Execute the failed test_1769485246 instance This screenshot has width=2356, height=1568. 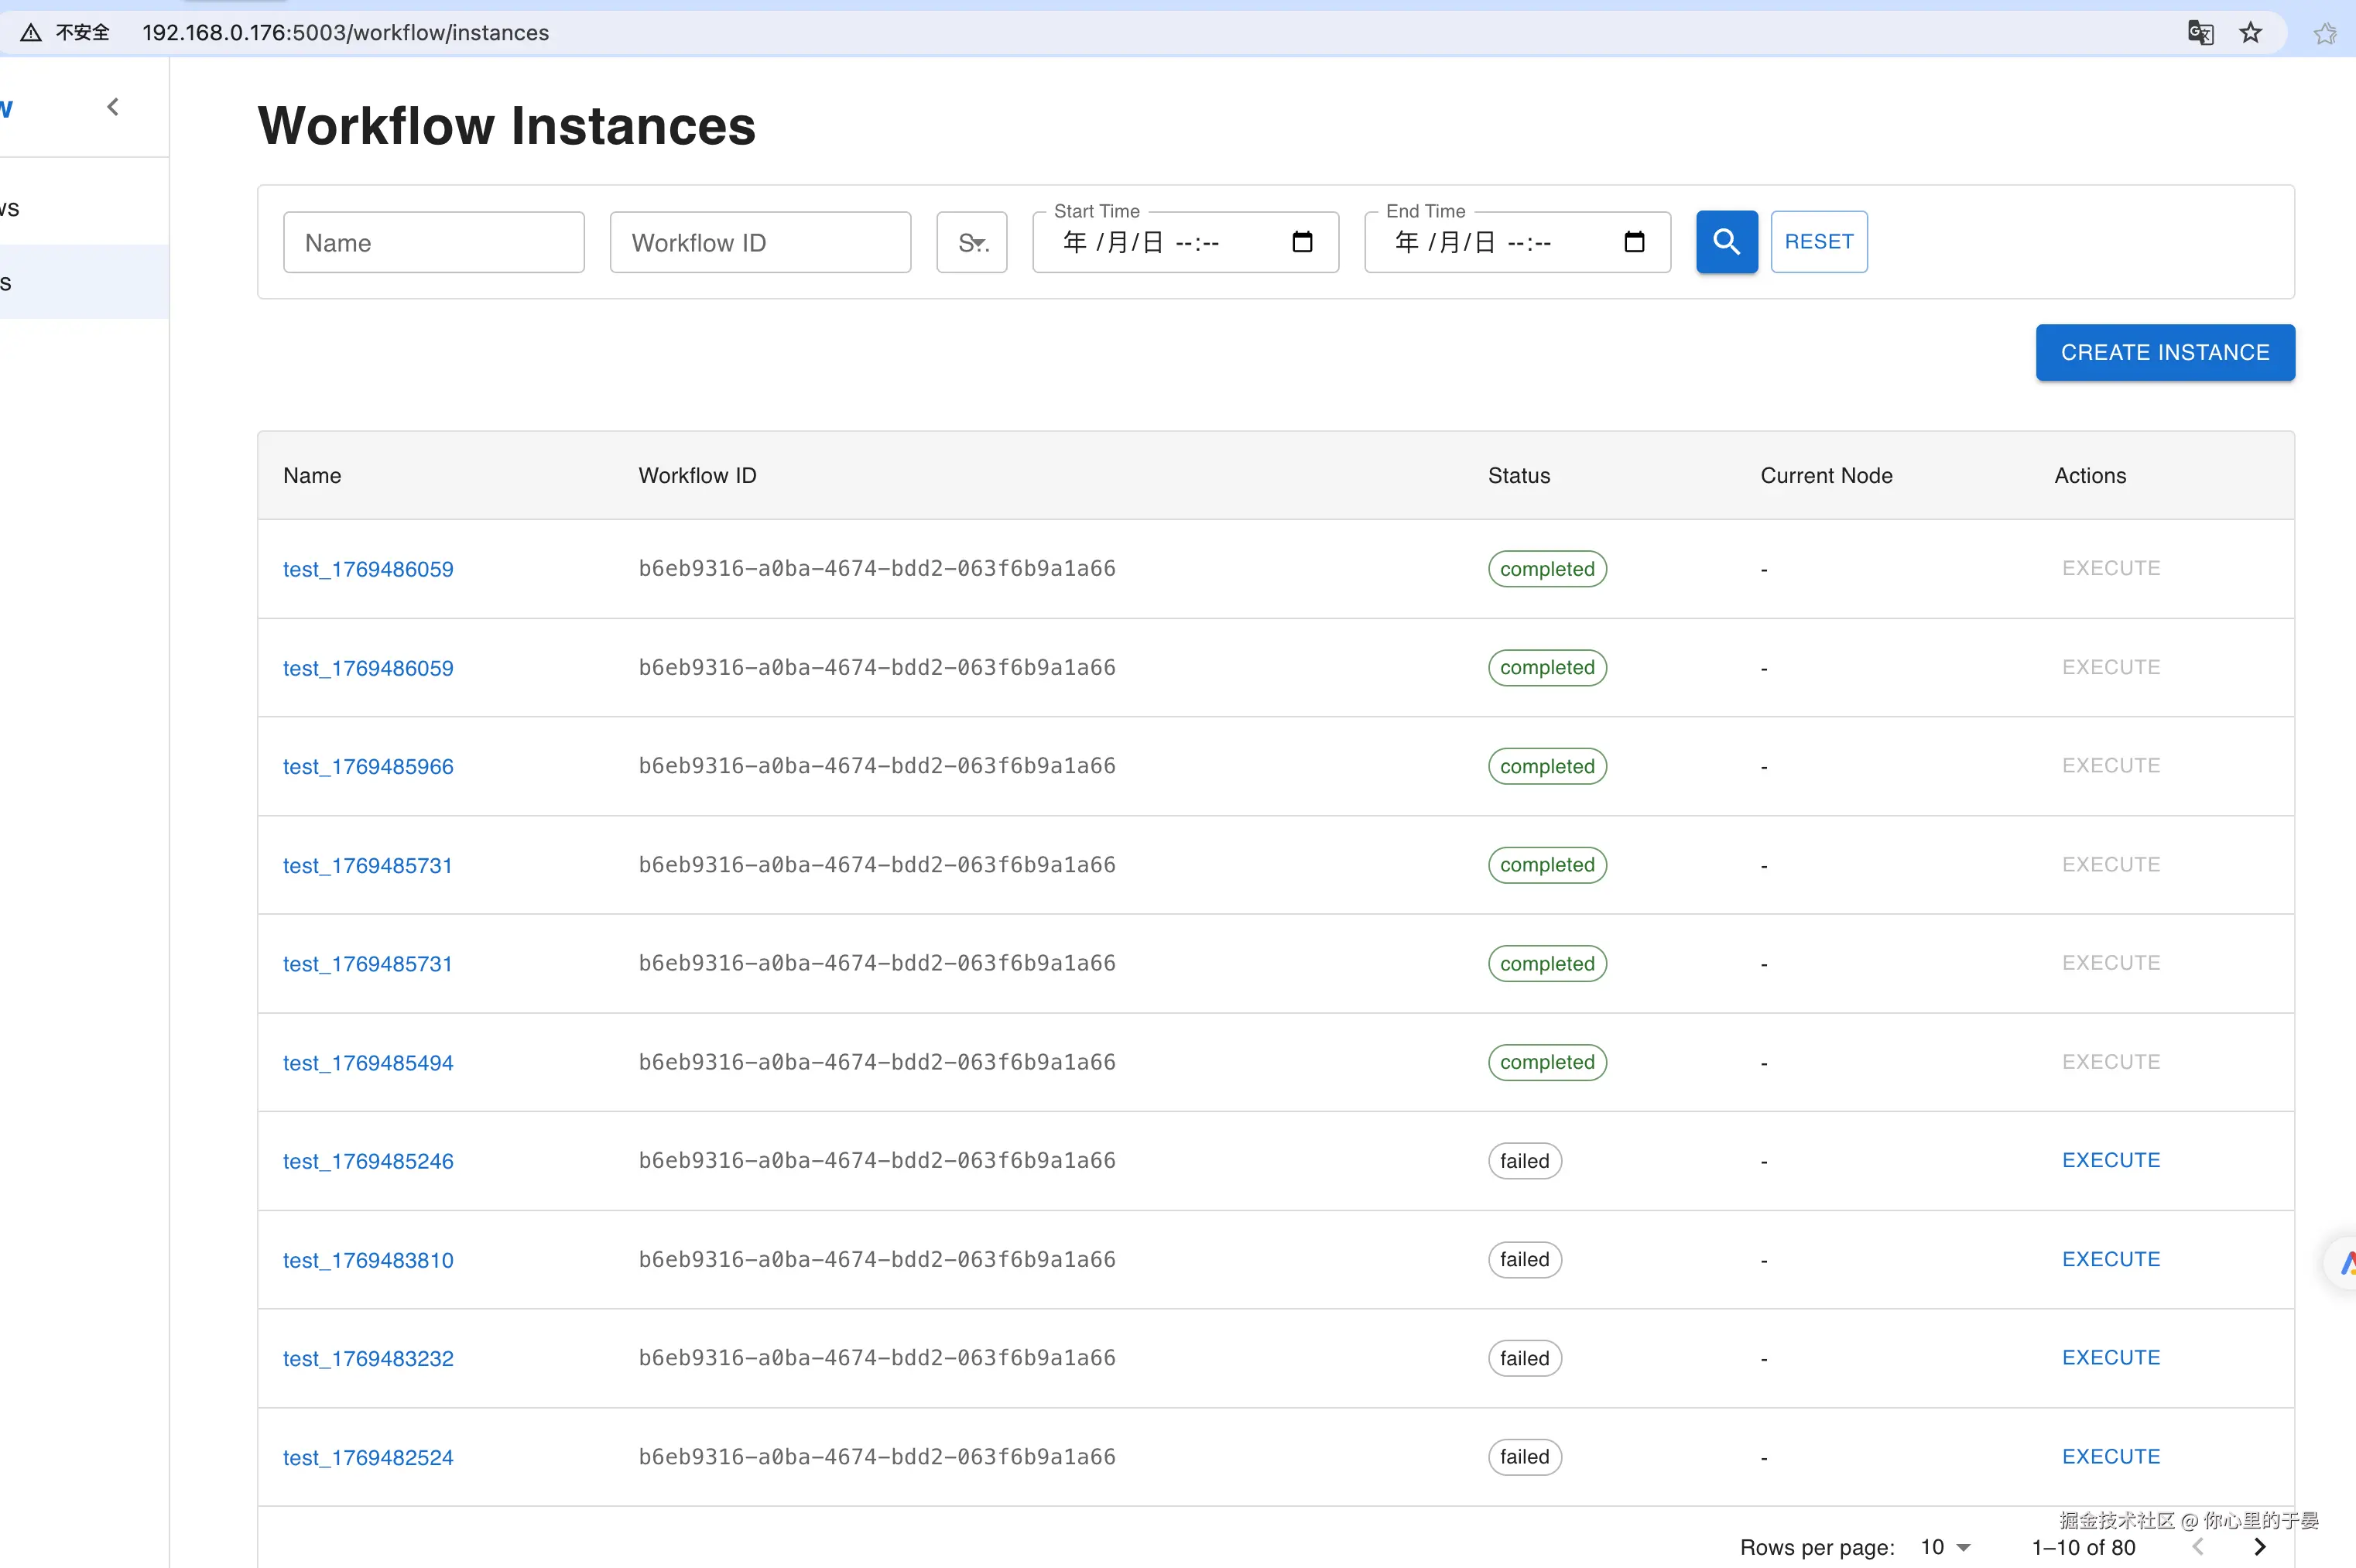pos(2110,1160)
